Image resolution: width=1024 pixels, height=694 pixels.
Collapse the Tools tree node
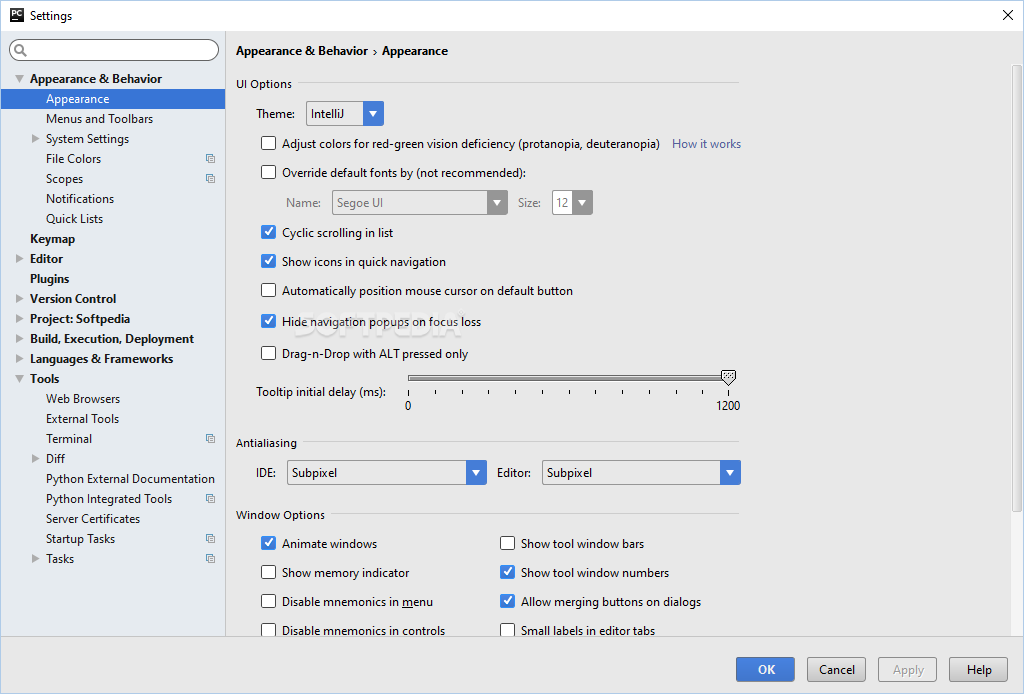pos(20,379)
